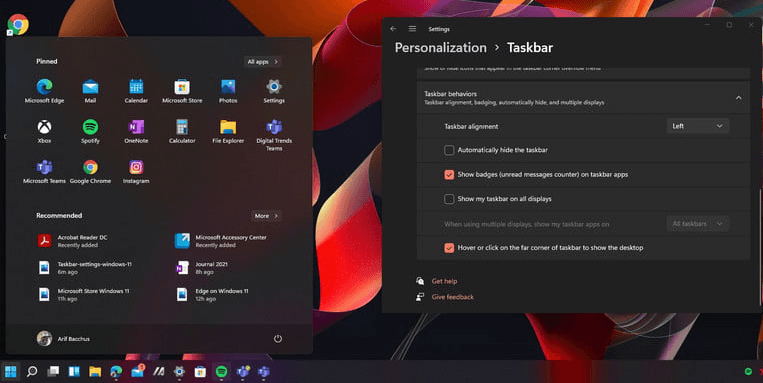This screenshot has height=383, width=763.
Task: Click the Settings window vertical scrollbar
Action: coord(760,246)
